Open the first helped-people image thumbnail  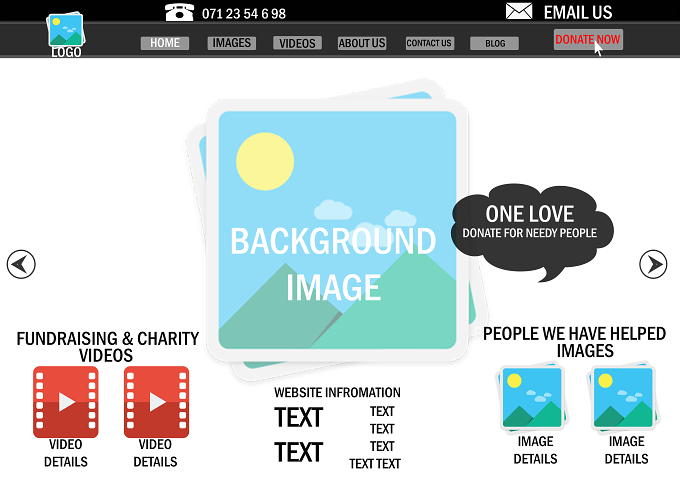click(532, 397)
